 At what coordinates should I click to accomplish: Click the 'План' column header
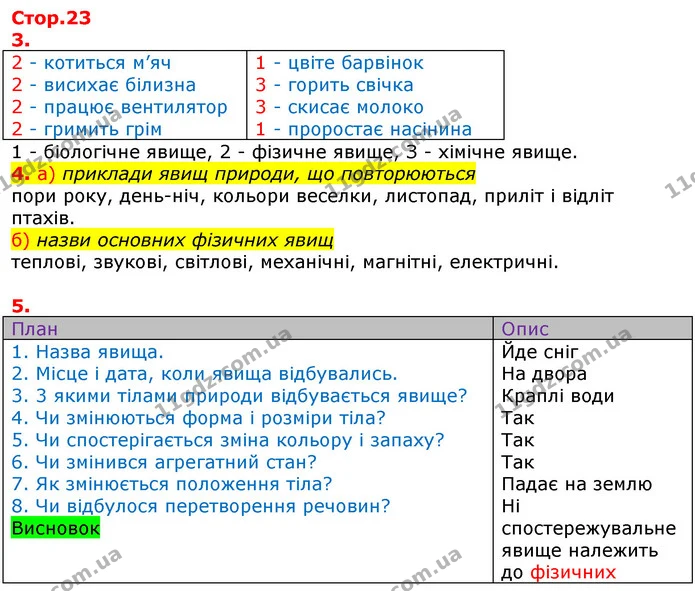point(35,329)
